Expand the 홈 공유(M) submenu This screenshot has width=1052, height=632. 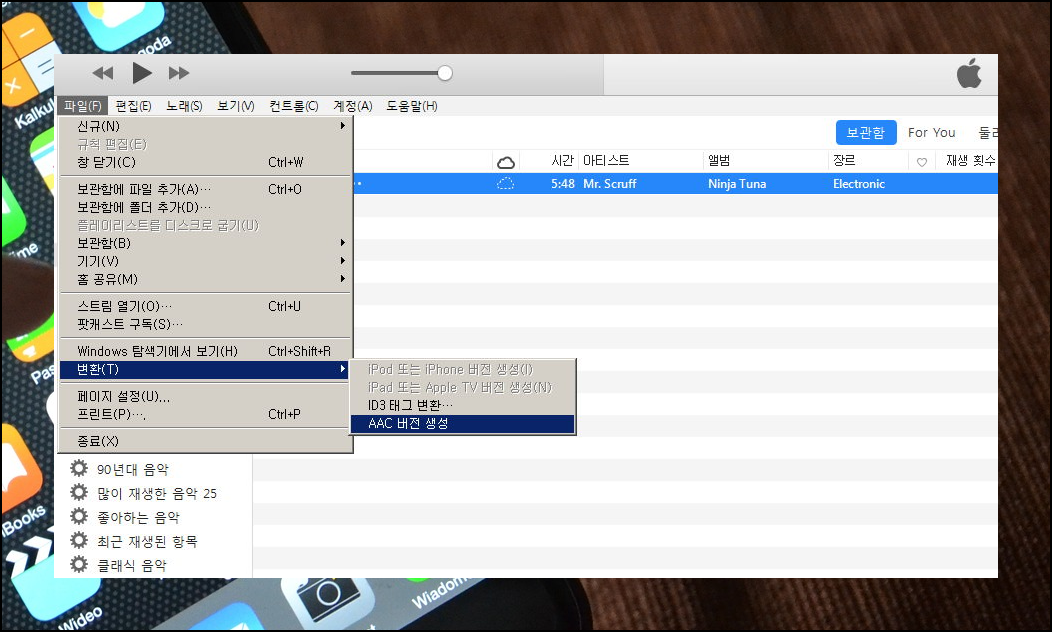(205, 279)
